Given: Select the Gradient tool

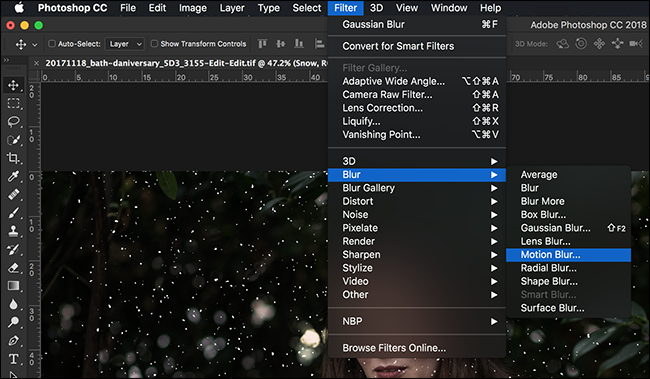Looking at the screenshot, I should [x=13, y=286].
